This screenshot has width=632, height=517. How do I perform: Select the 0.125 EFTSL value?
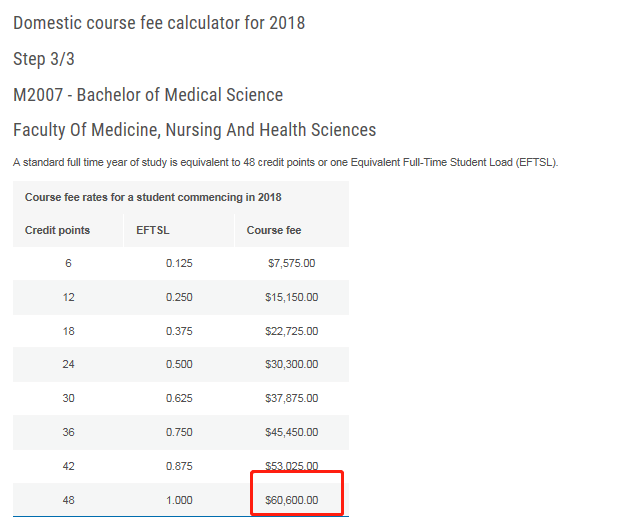point(179,263)
